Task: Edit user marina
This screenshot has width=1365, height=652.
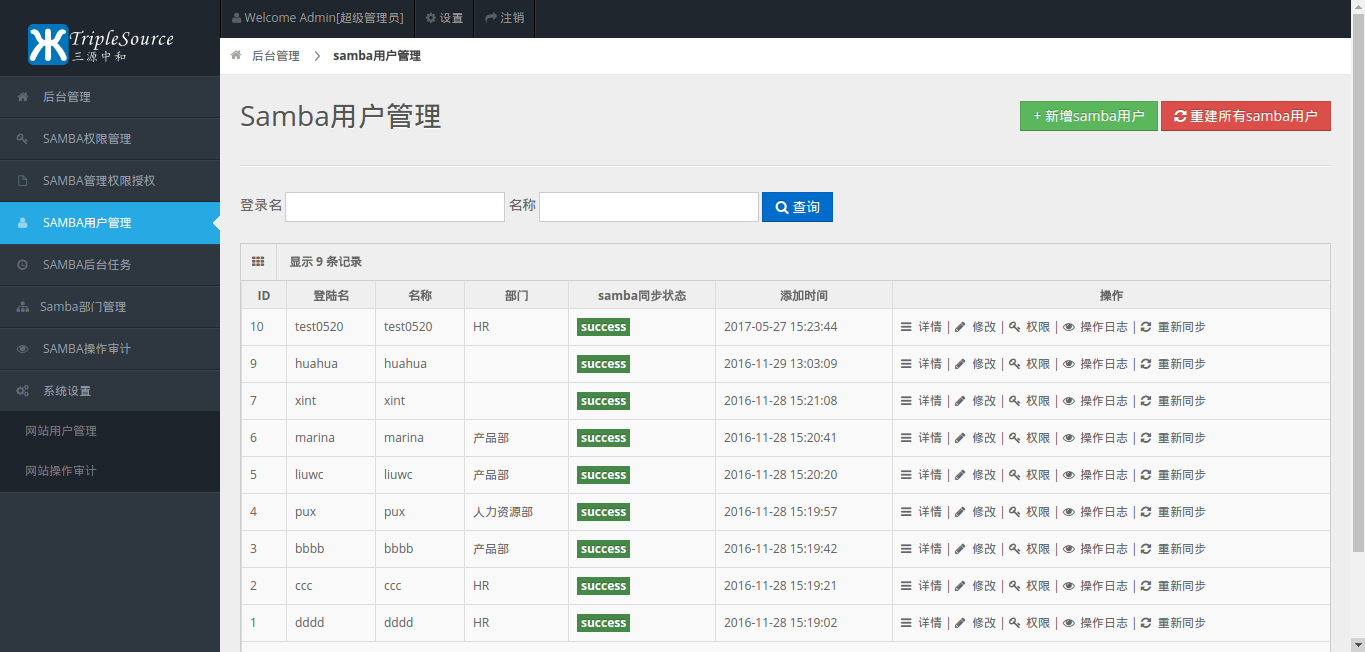Action: (x=976, y=438)
